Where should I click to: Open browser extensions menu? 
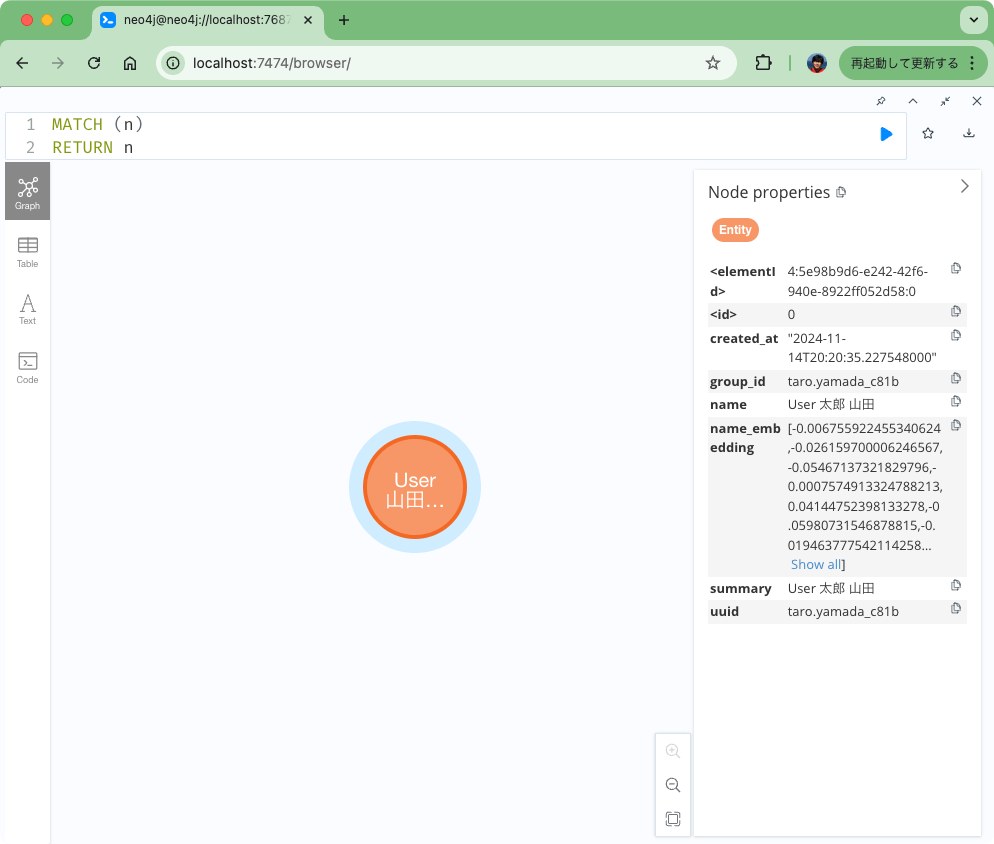[x=763, y=63]
